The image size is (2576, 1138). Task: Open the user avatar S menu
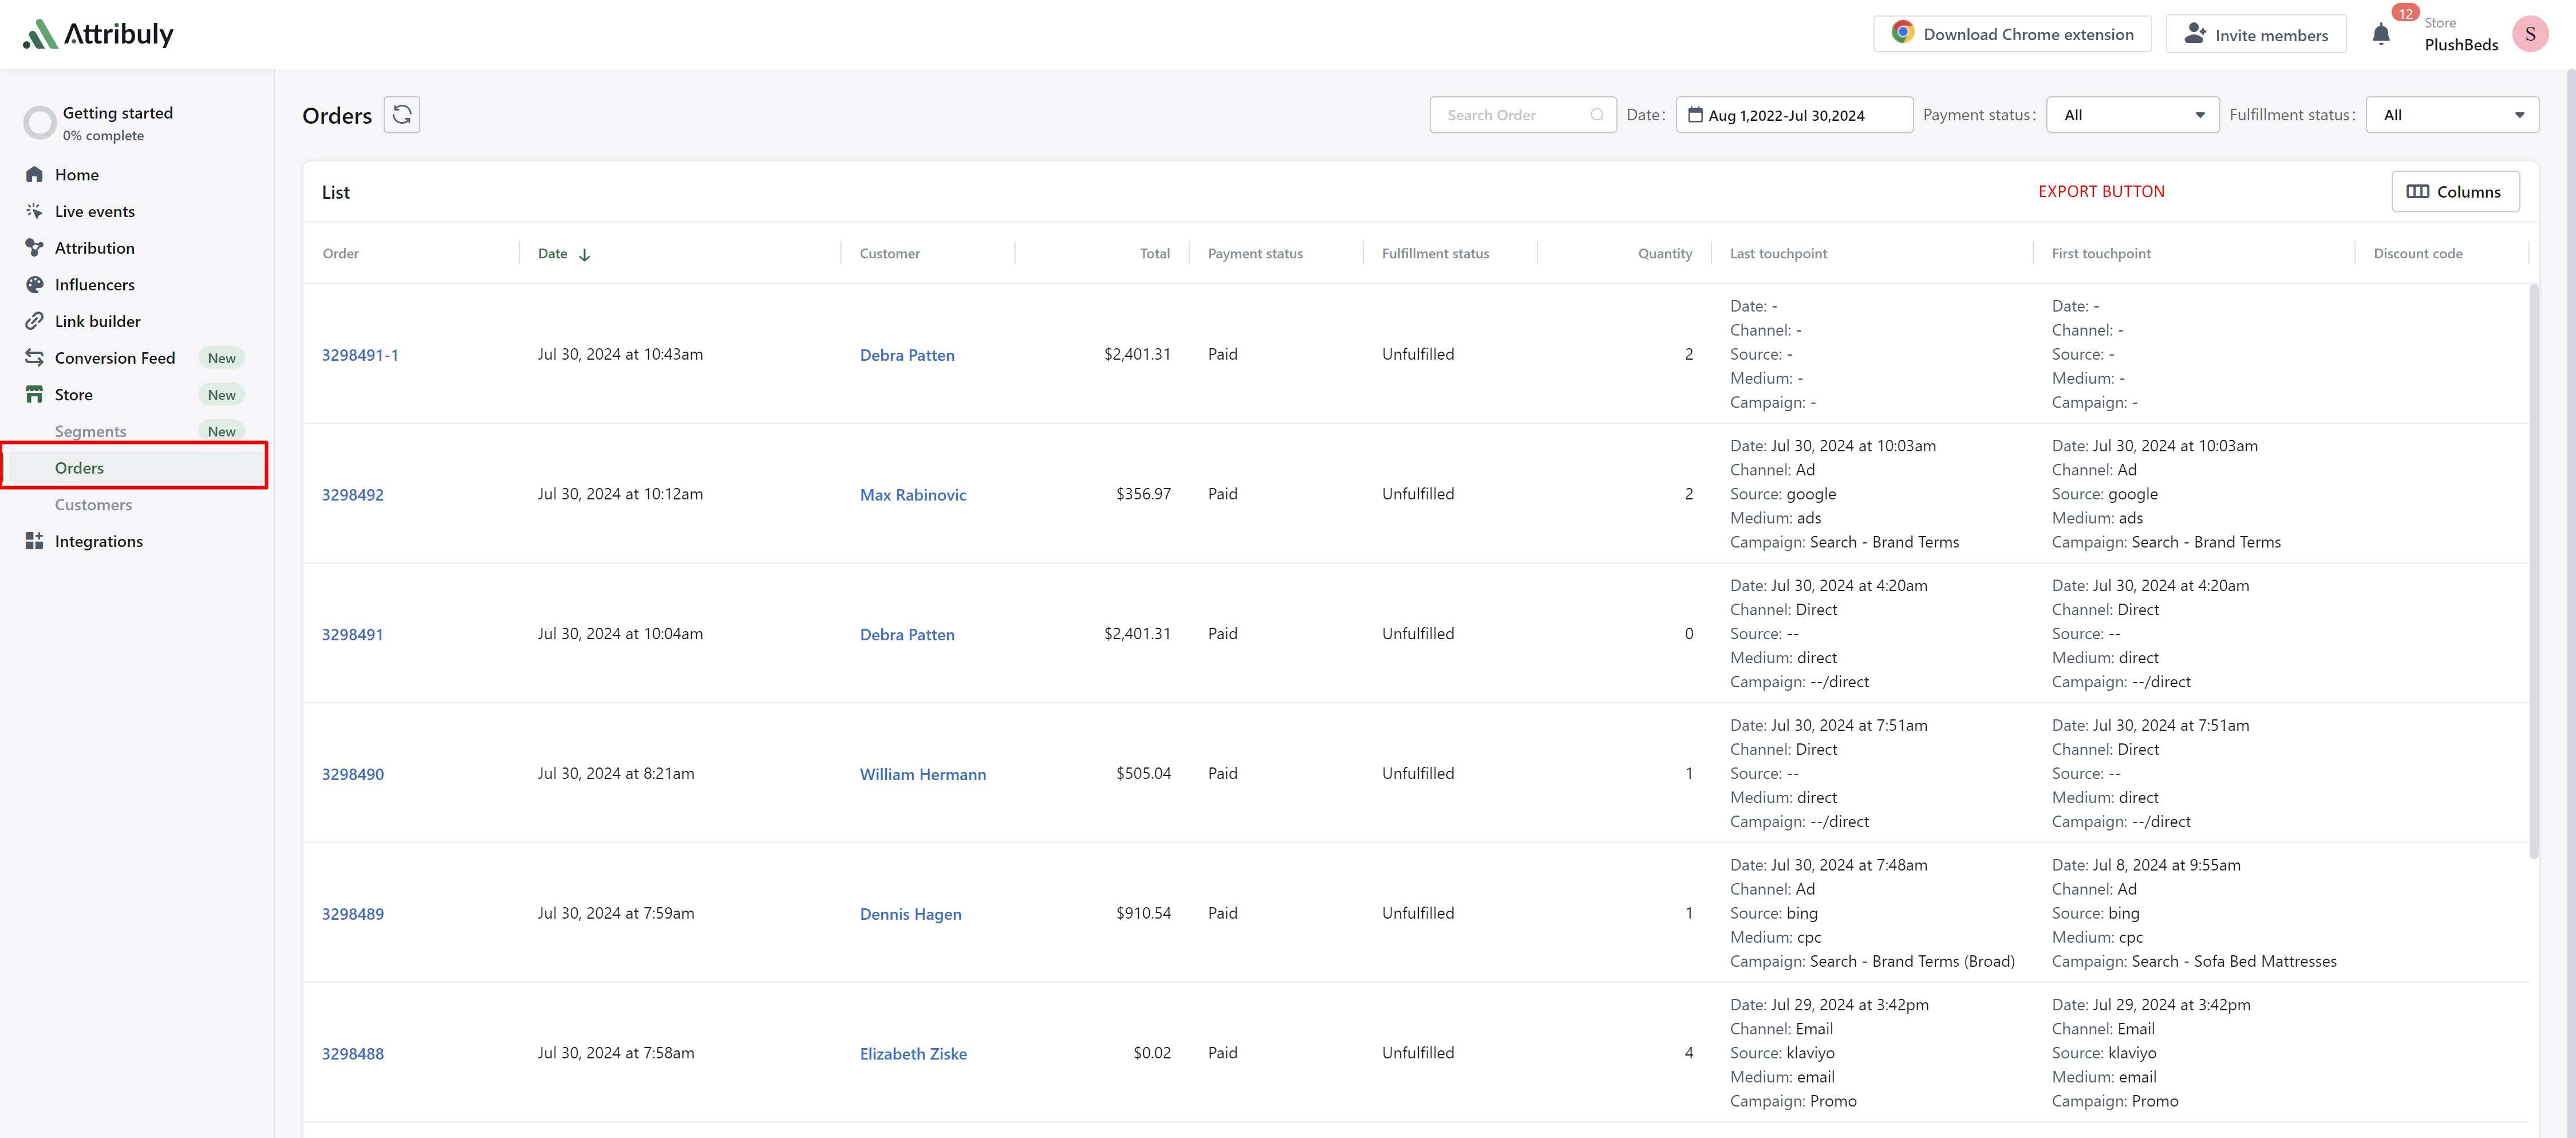coord(2530,34)
